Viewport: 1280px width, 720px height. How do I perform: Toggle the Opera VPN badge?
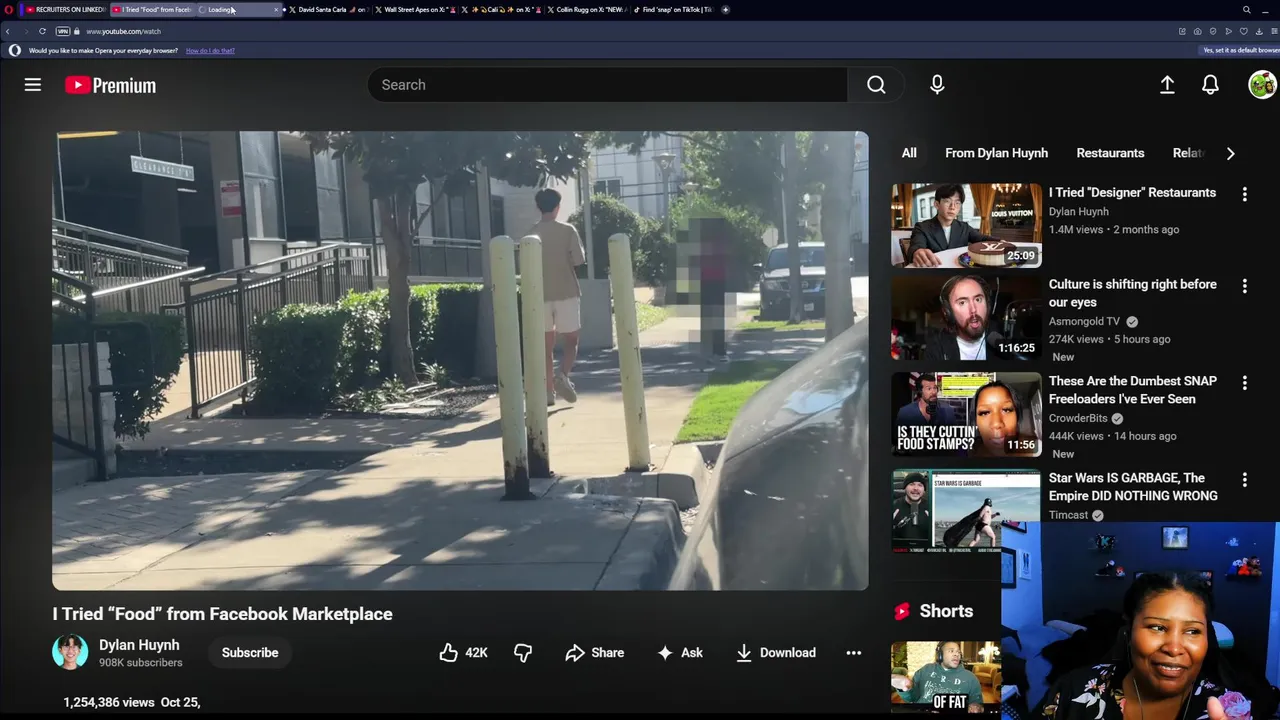tap(63, 31)
